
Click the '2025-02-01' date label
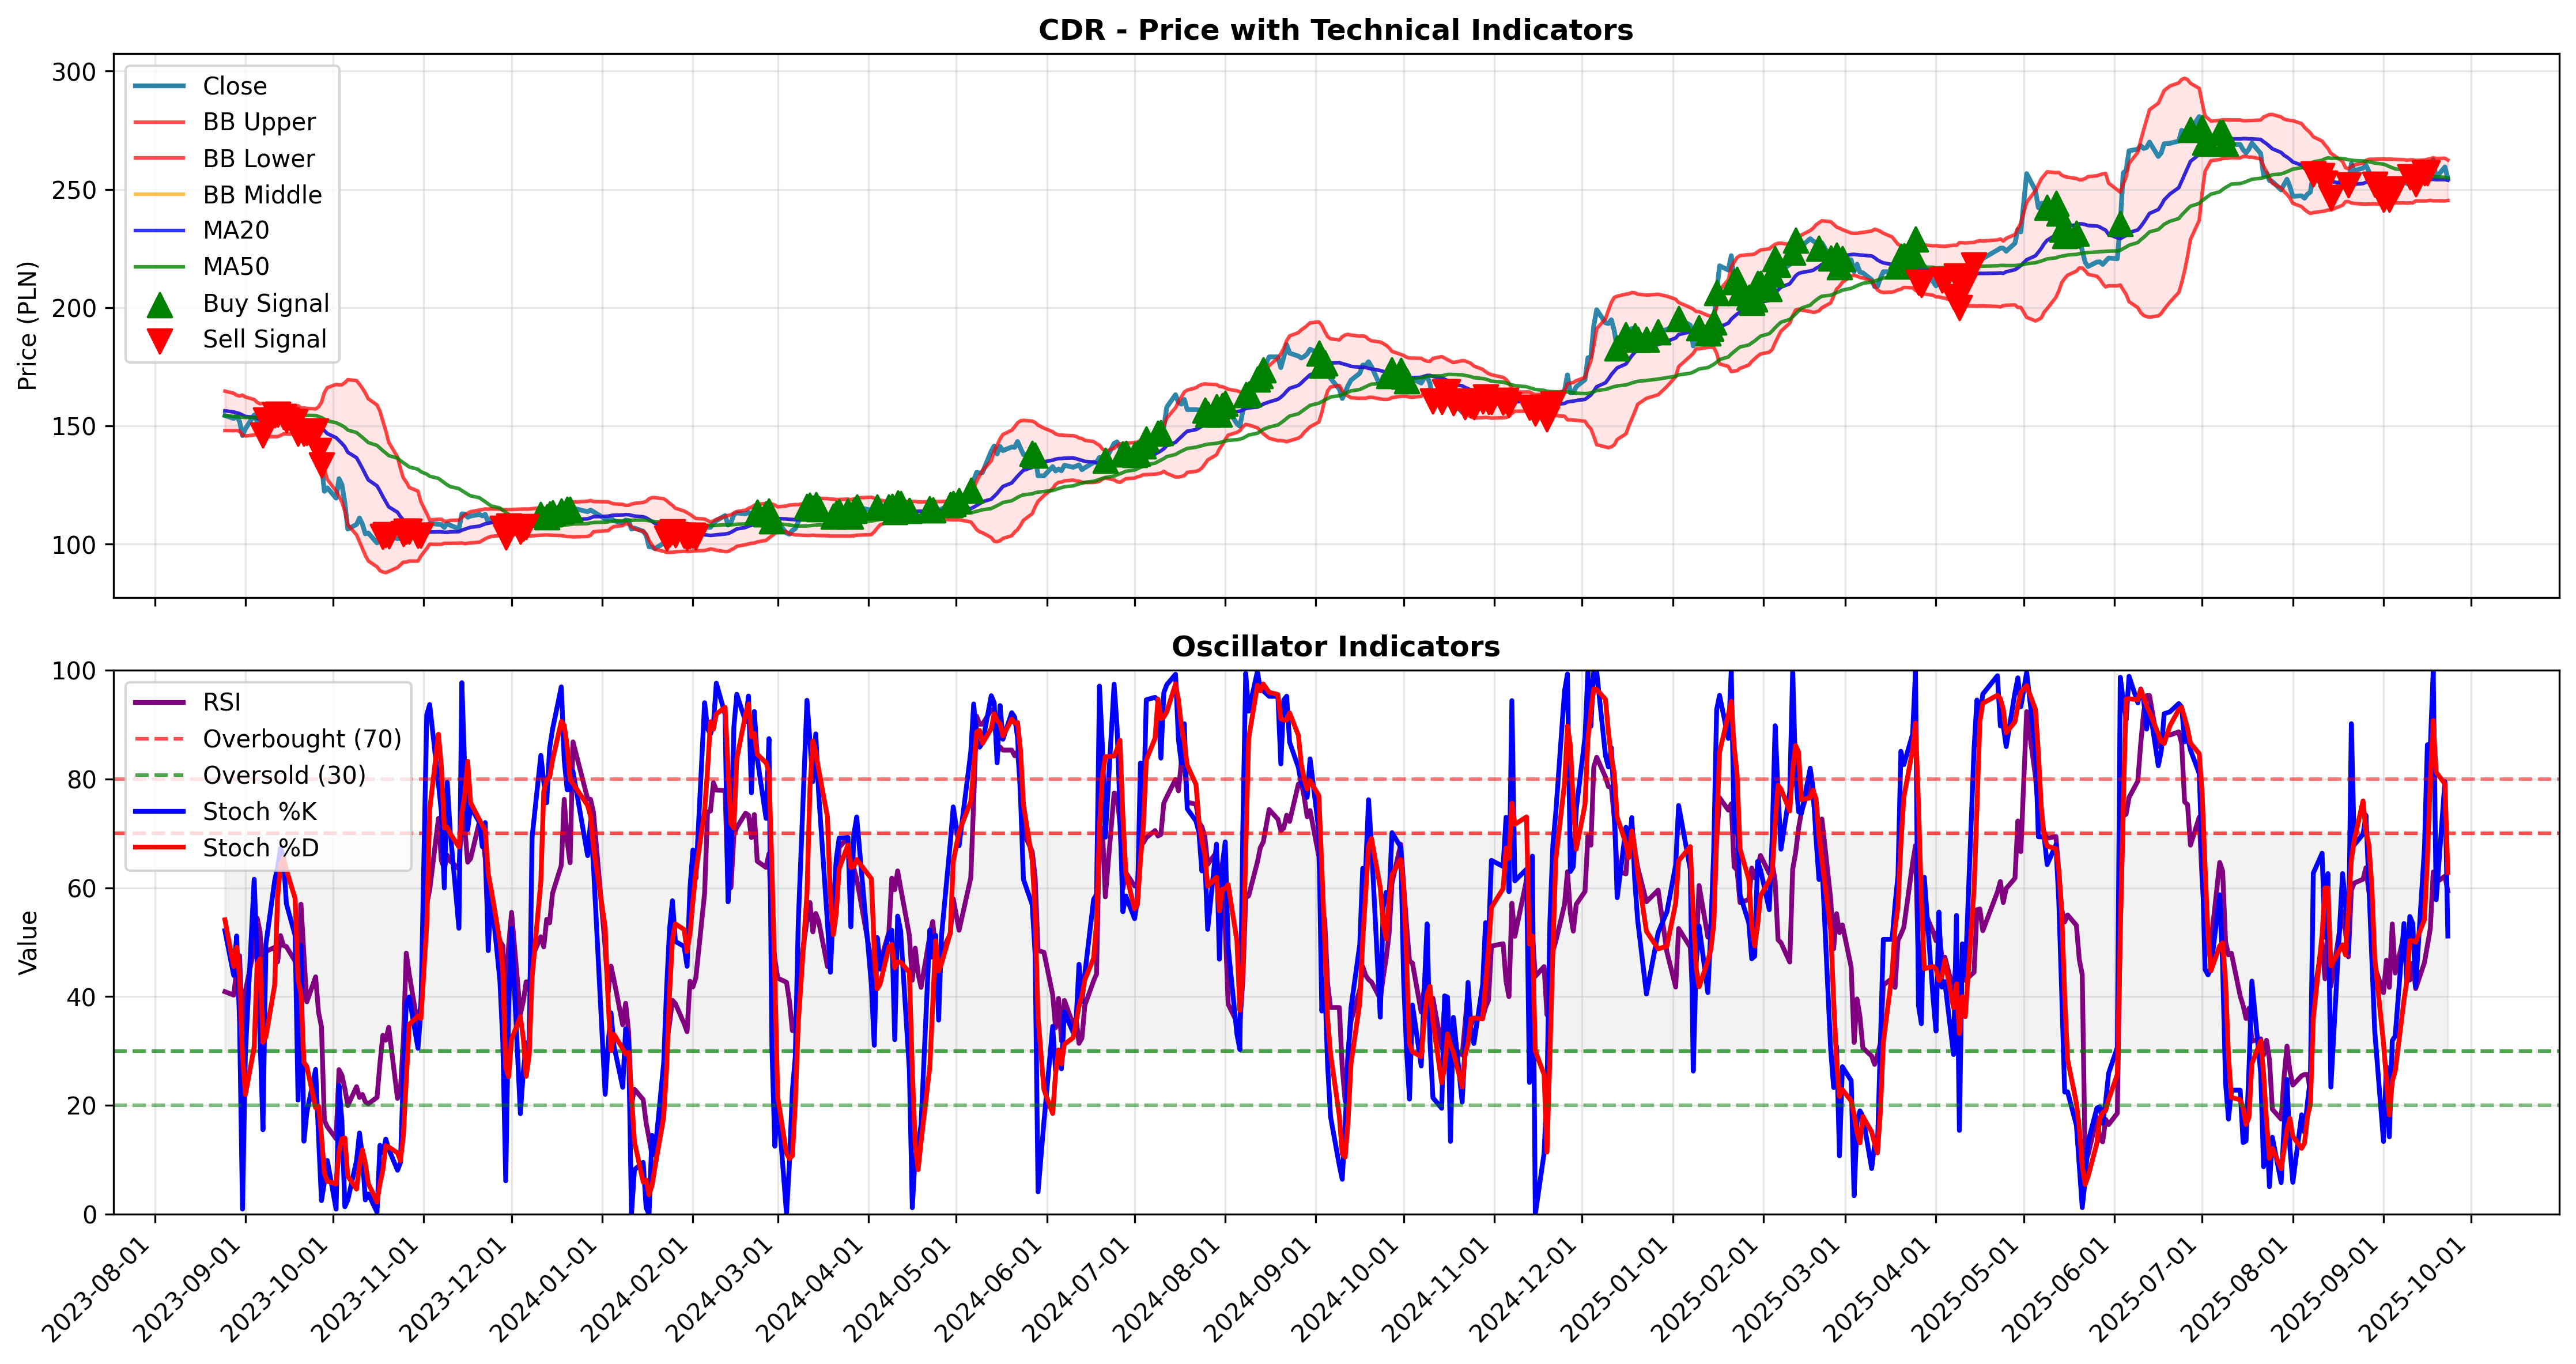click(x=1707, y=1291)
